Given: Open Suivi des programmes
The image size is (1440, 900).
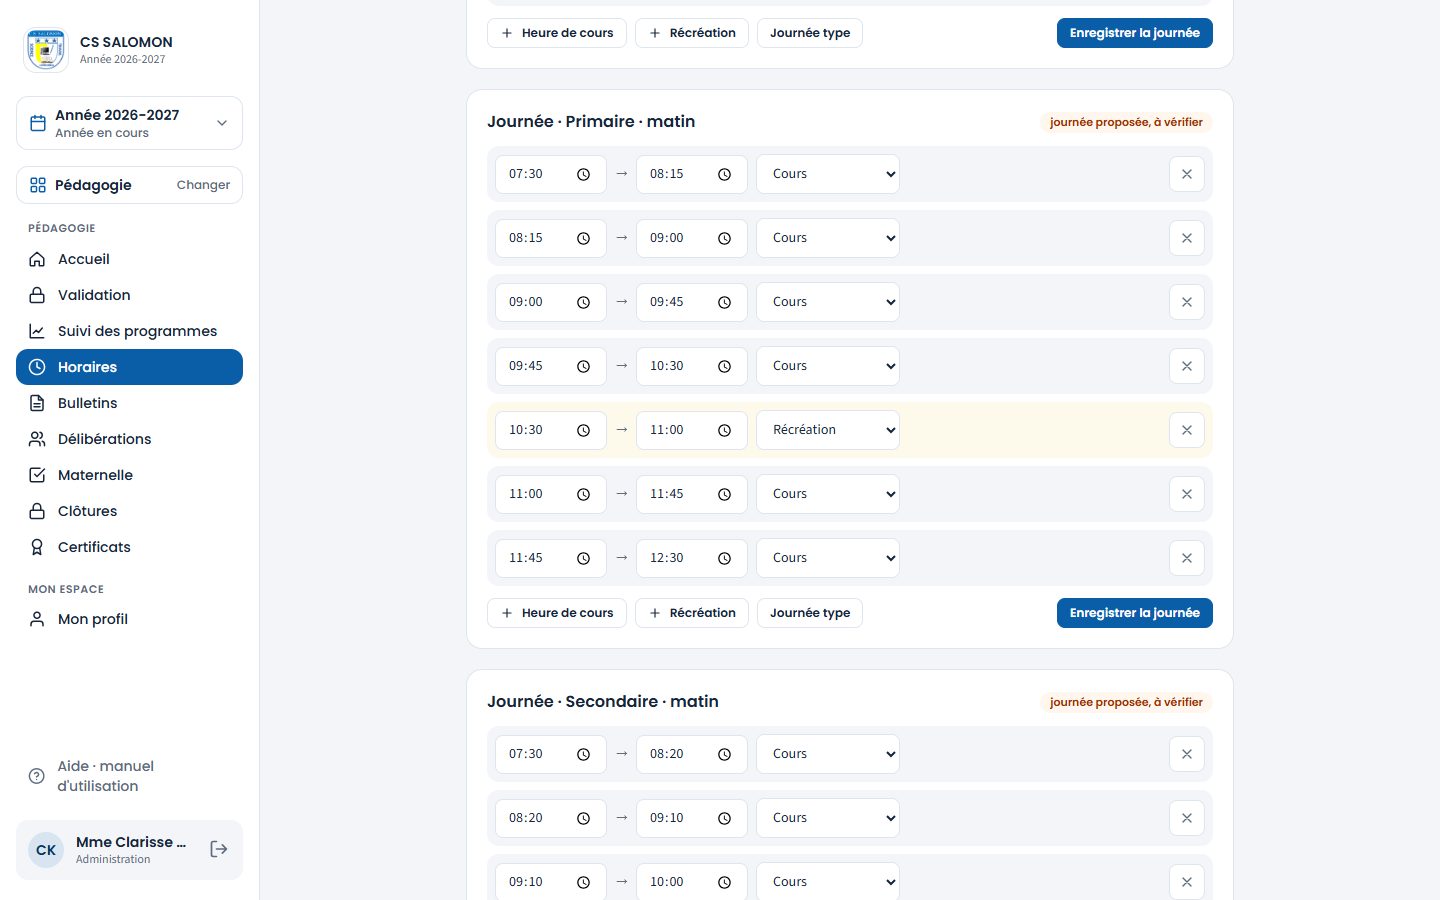Looking at the screenshot, I should click(129, 331).
